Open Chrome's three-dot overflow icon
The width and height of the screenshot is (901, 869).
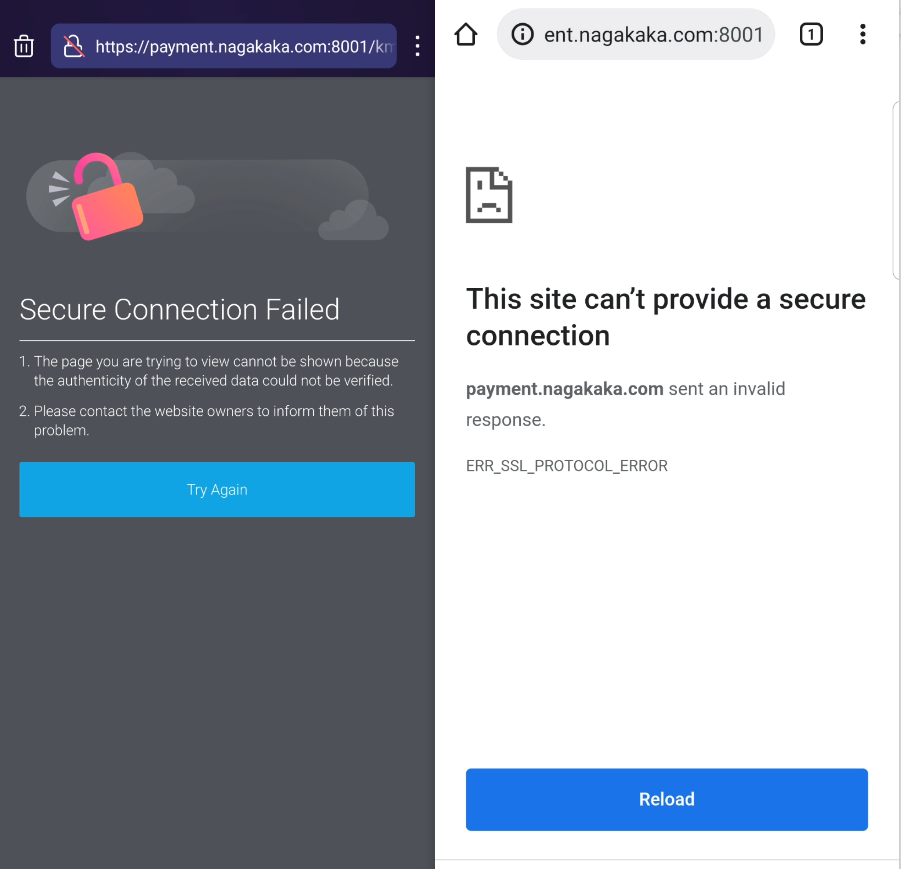tap(862, 33)
